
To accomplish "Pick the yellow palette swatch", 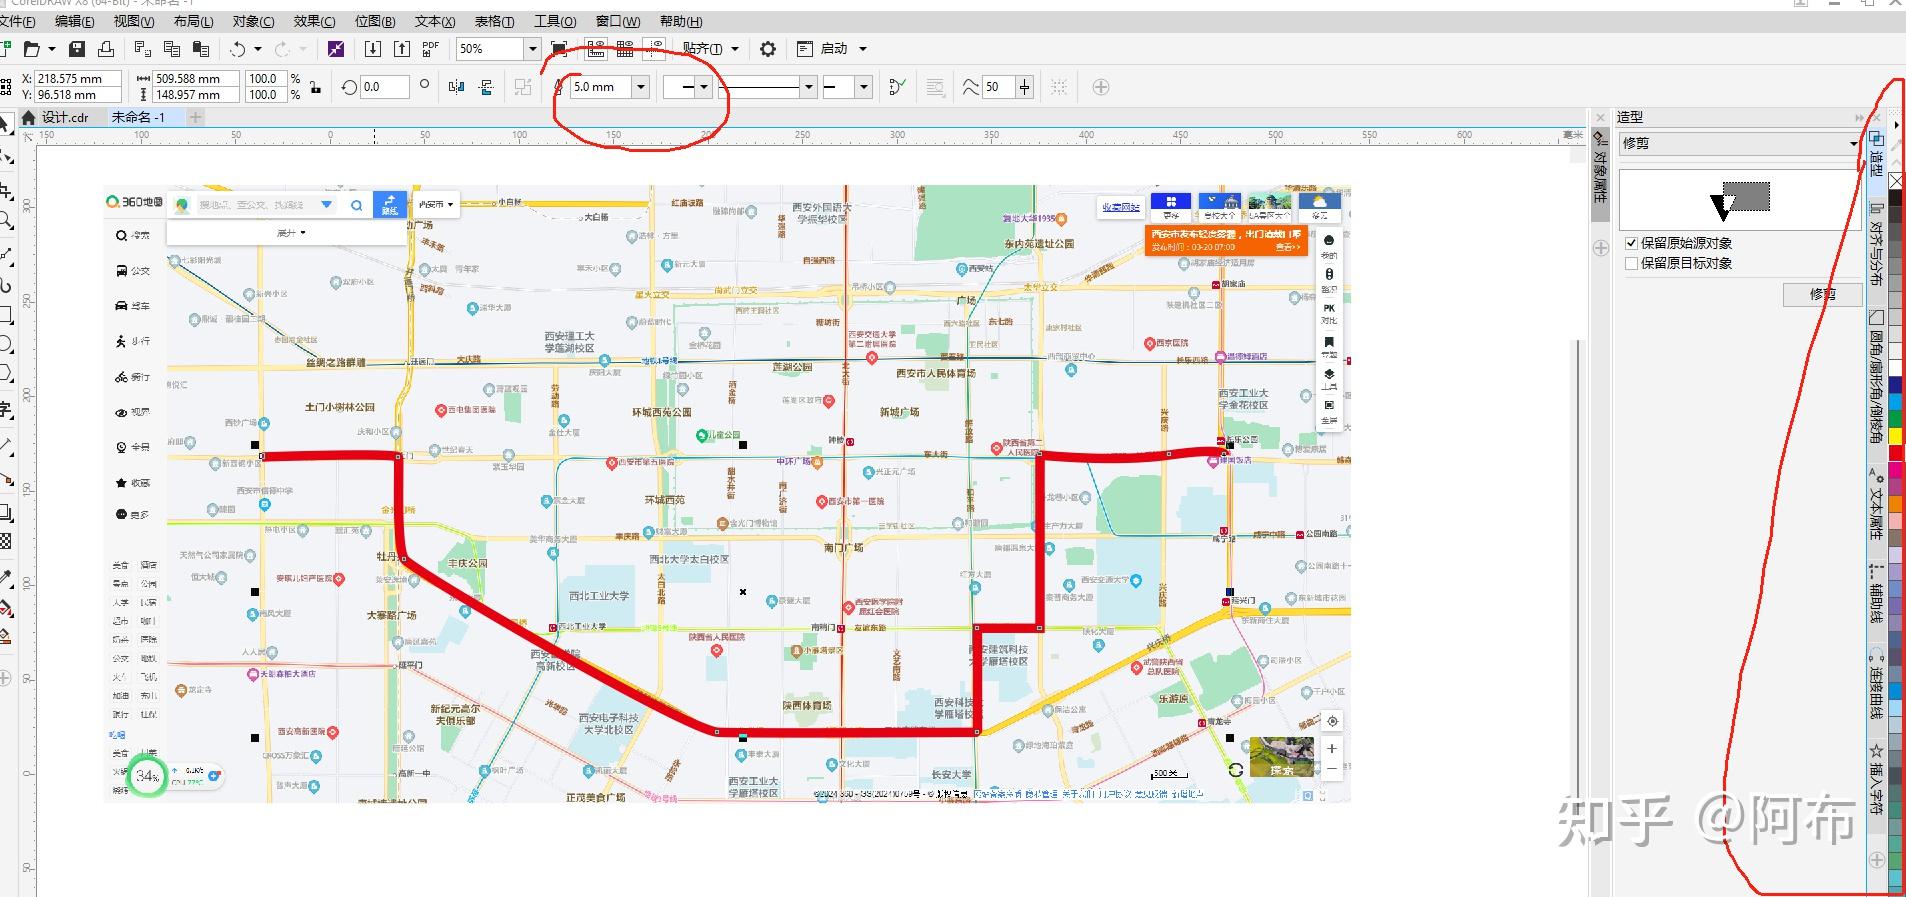I will tap(1895, 437).
